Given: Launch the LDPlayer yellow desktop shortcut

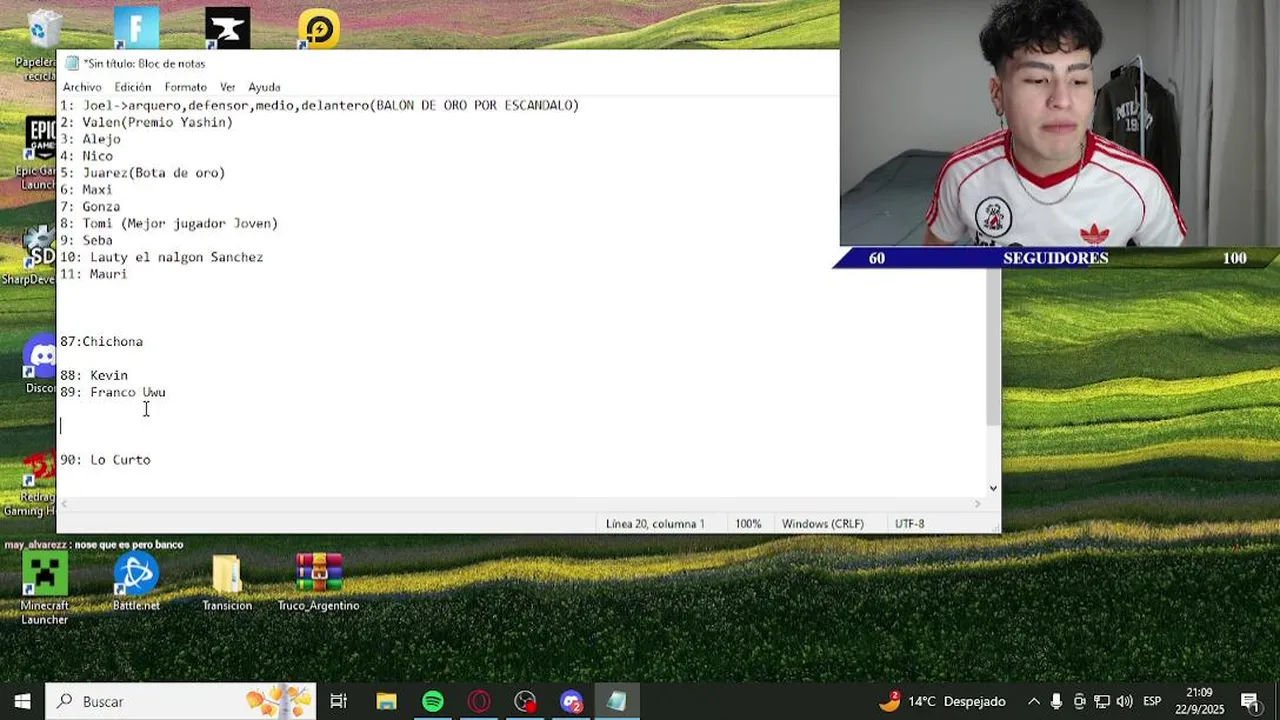Looking at the screenshot, I should pyautogui.click(x=319, y=29).
